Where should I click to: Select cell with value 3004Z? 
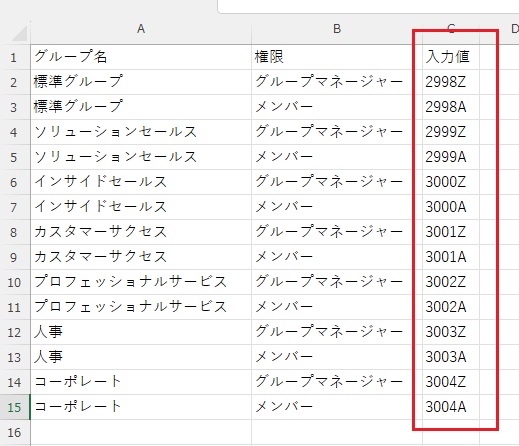point(451,382)
